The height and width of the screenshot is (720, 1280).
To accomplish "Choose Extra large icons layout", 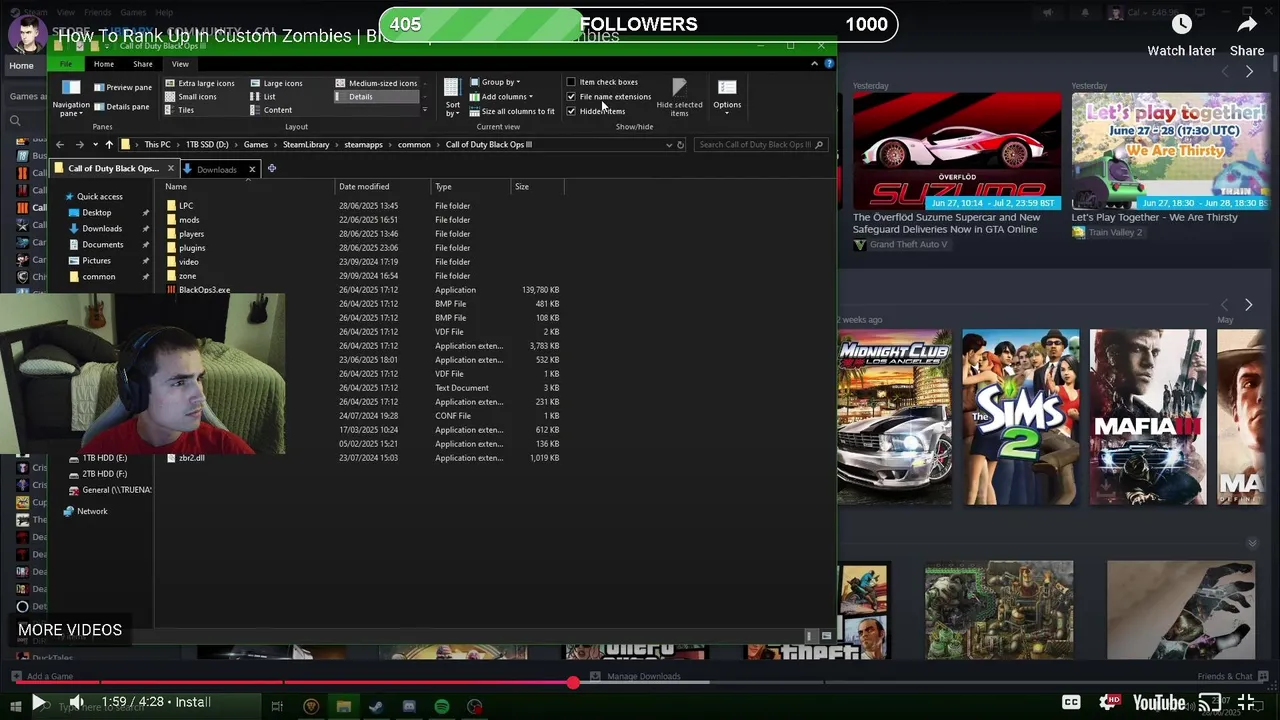I will tap(200, 83).
